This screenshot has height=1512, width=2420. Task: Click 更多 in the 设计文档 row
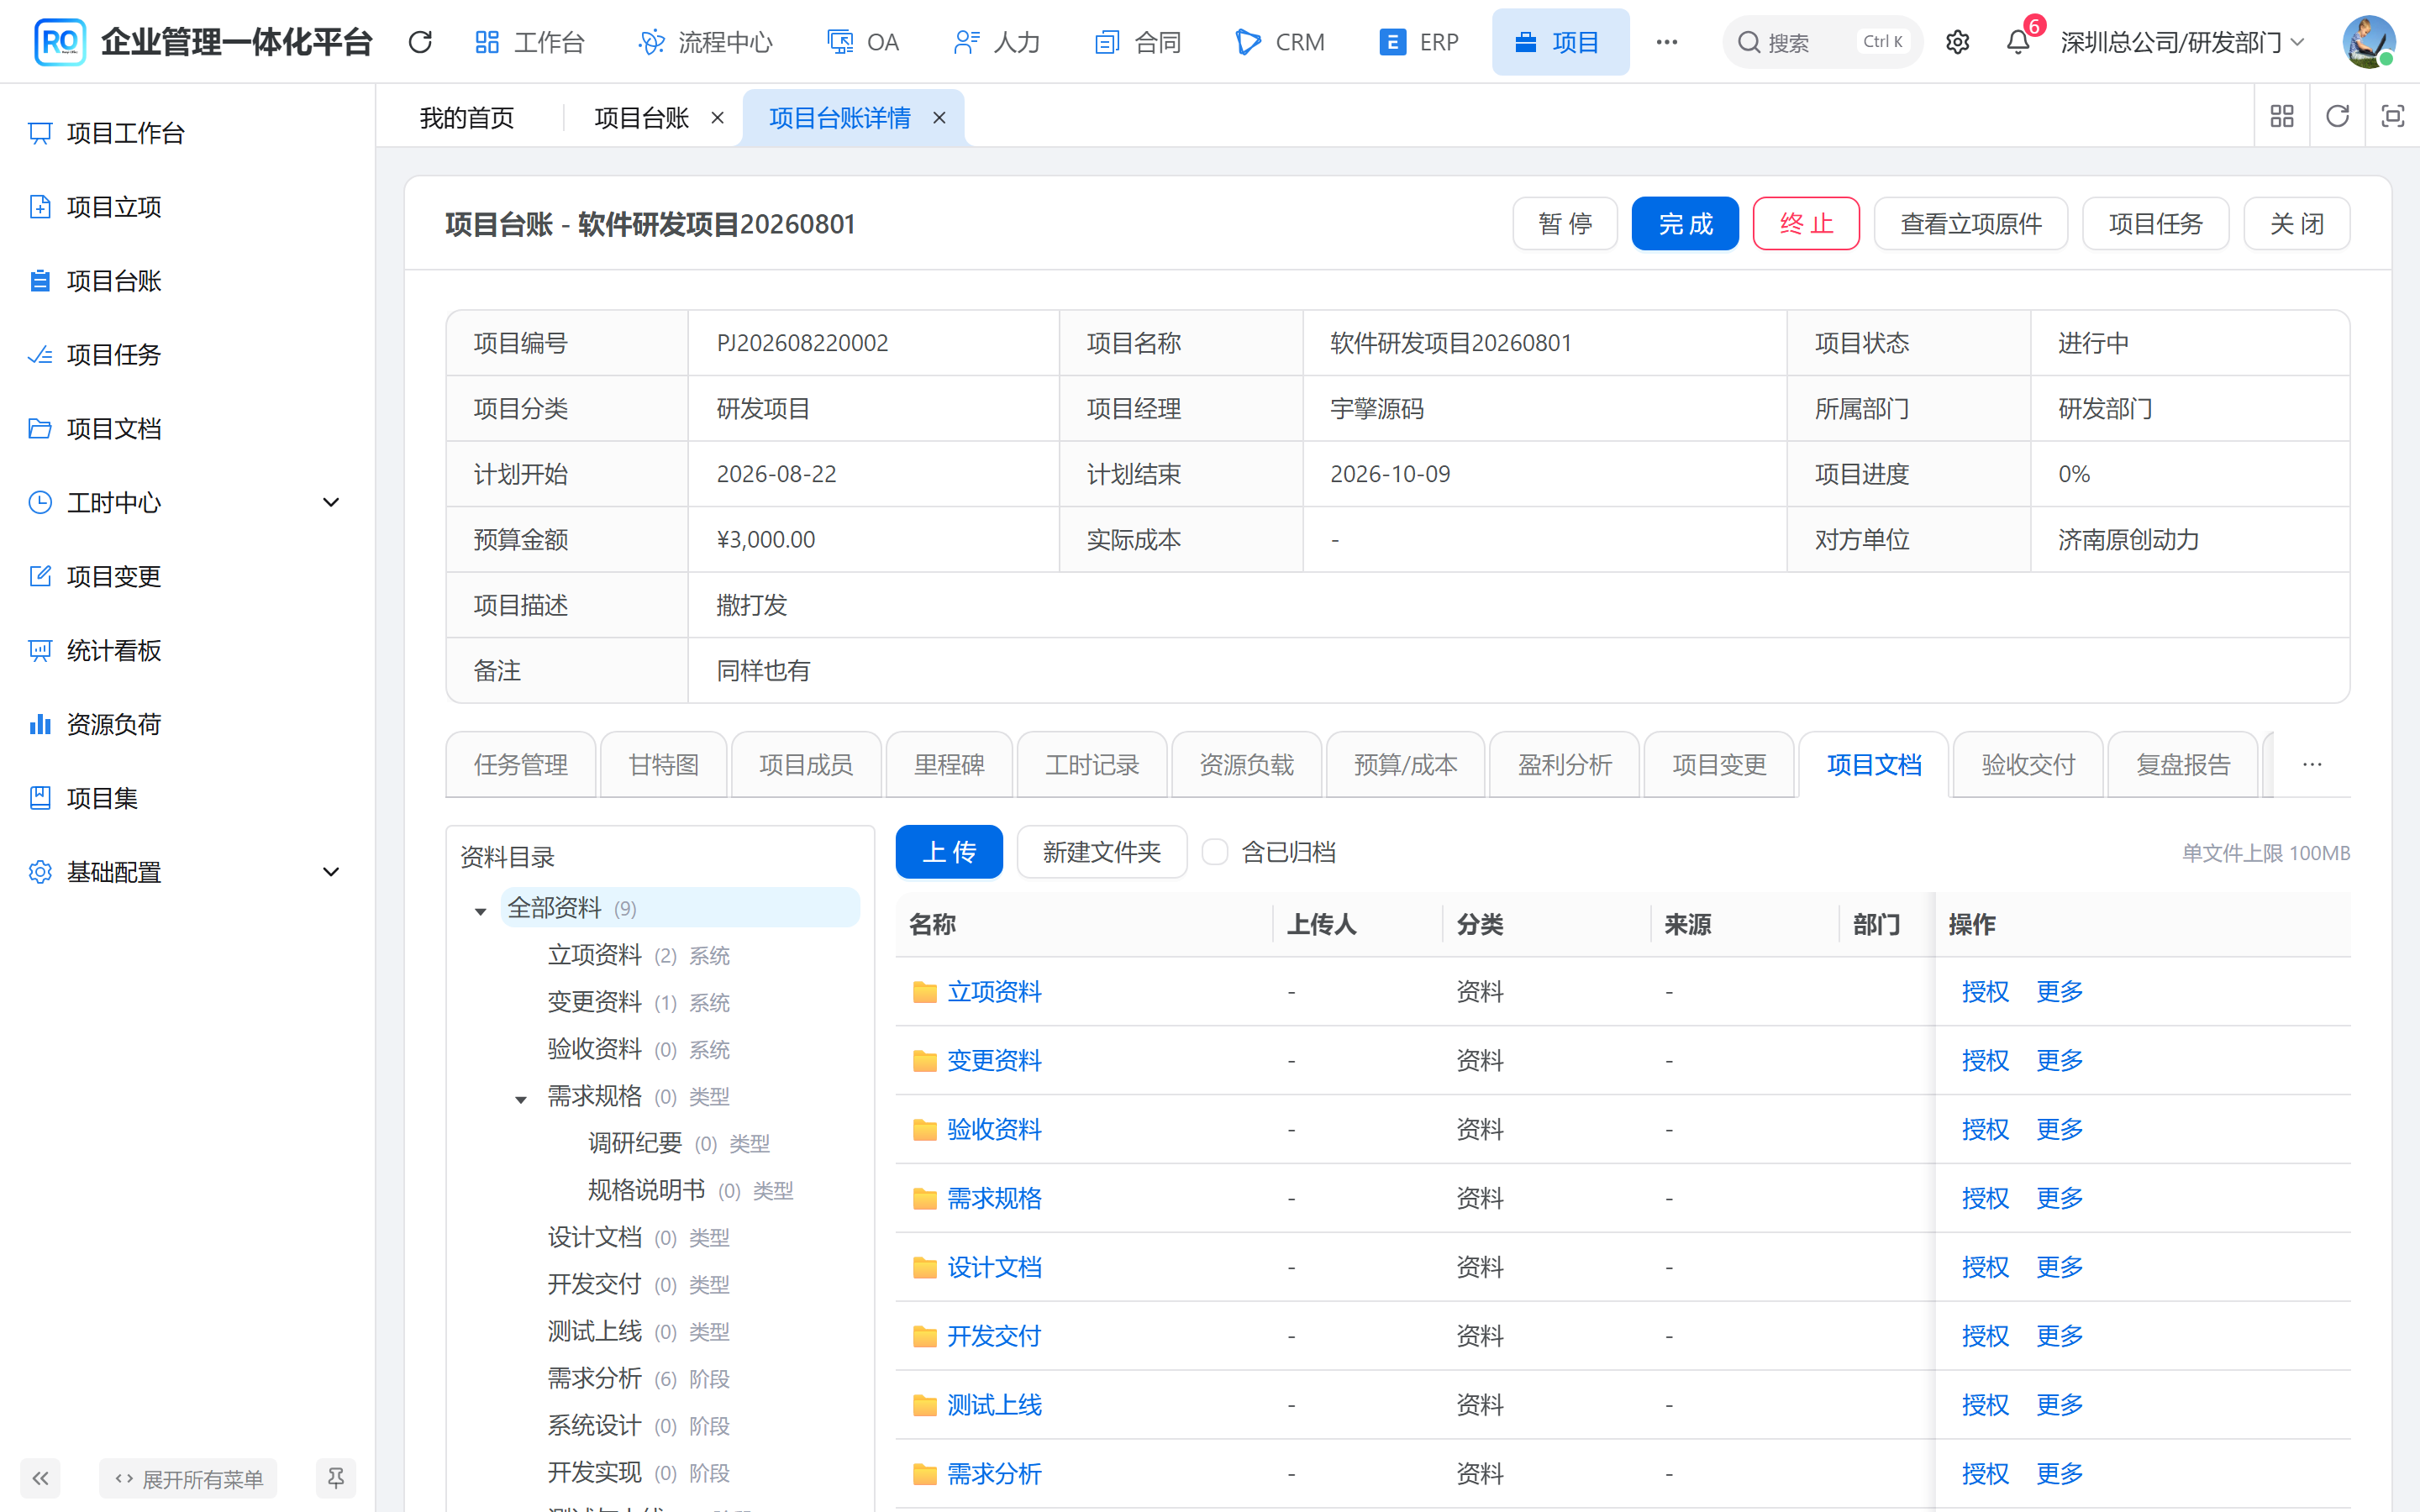[x=2060, y=1268]
